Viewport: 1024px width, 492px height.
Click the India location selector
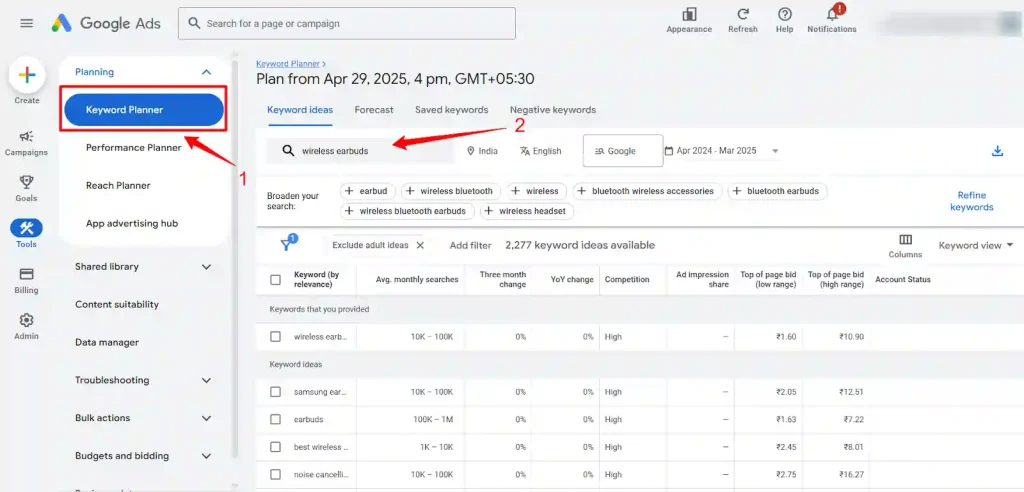click(x=482, y=151)
